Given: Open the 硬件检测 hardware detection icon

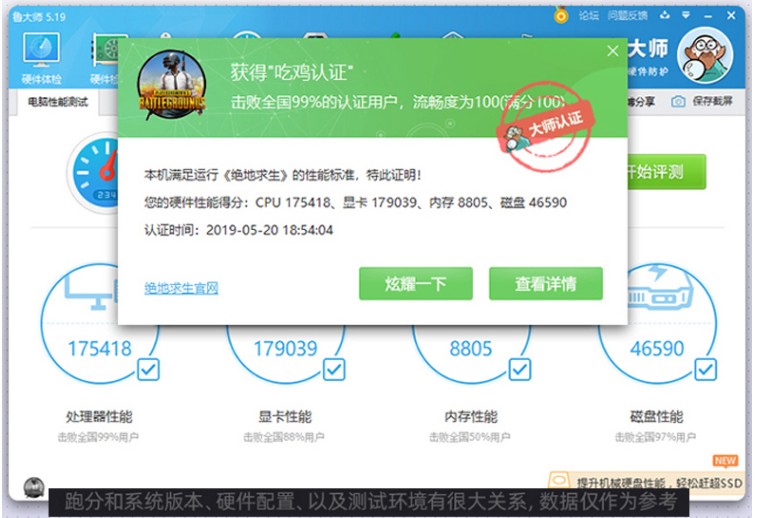Looking at the screenshot, I should [105, 57].
